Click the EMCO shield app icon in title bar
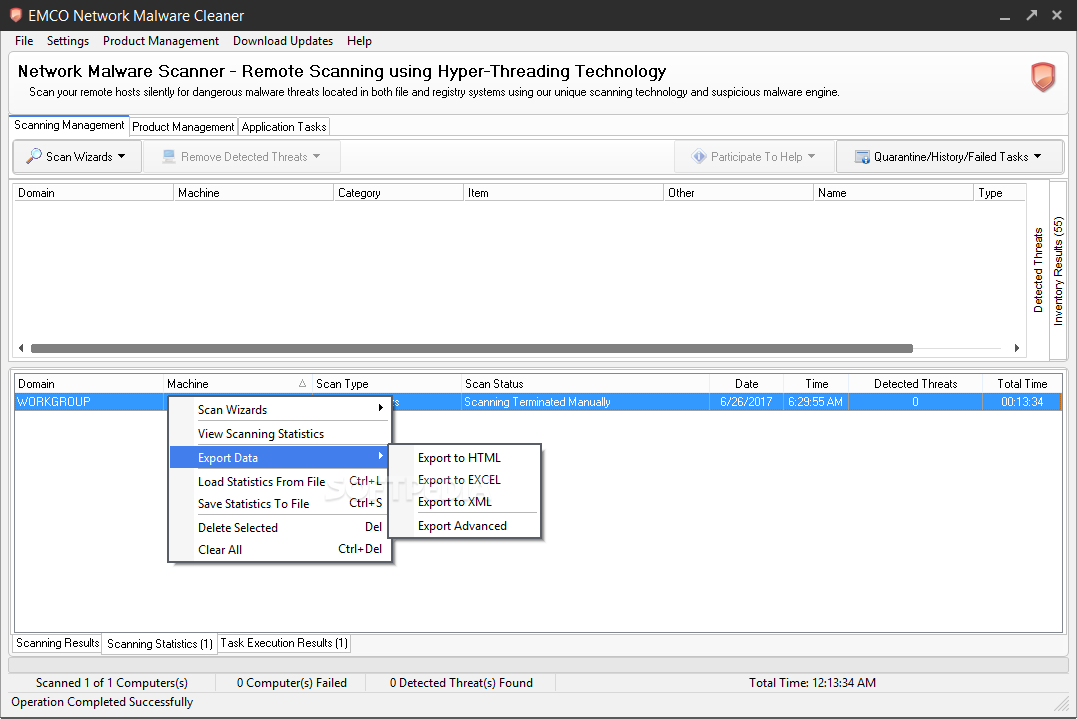Viewport: 1077px width, 719px height. tap(16, 15)
